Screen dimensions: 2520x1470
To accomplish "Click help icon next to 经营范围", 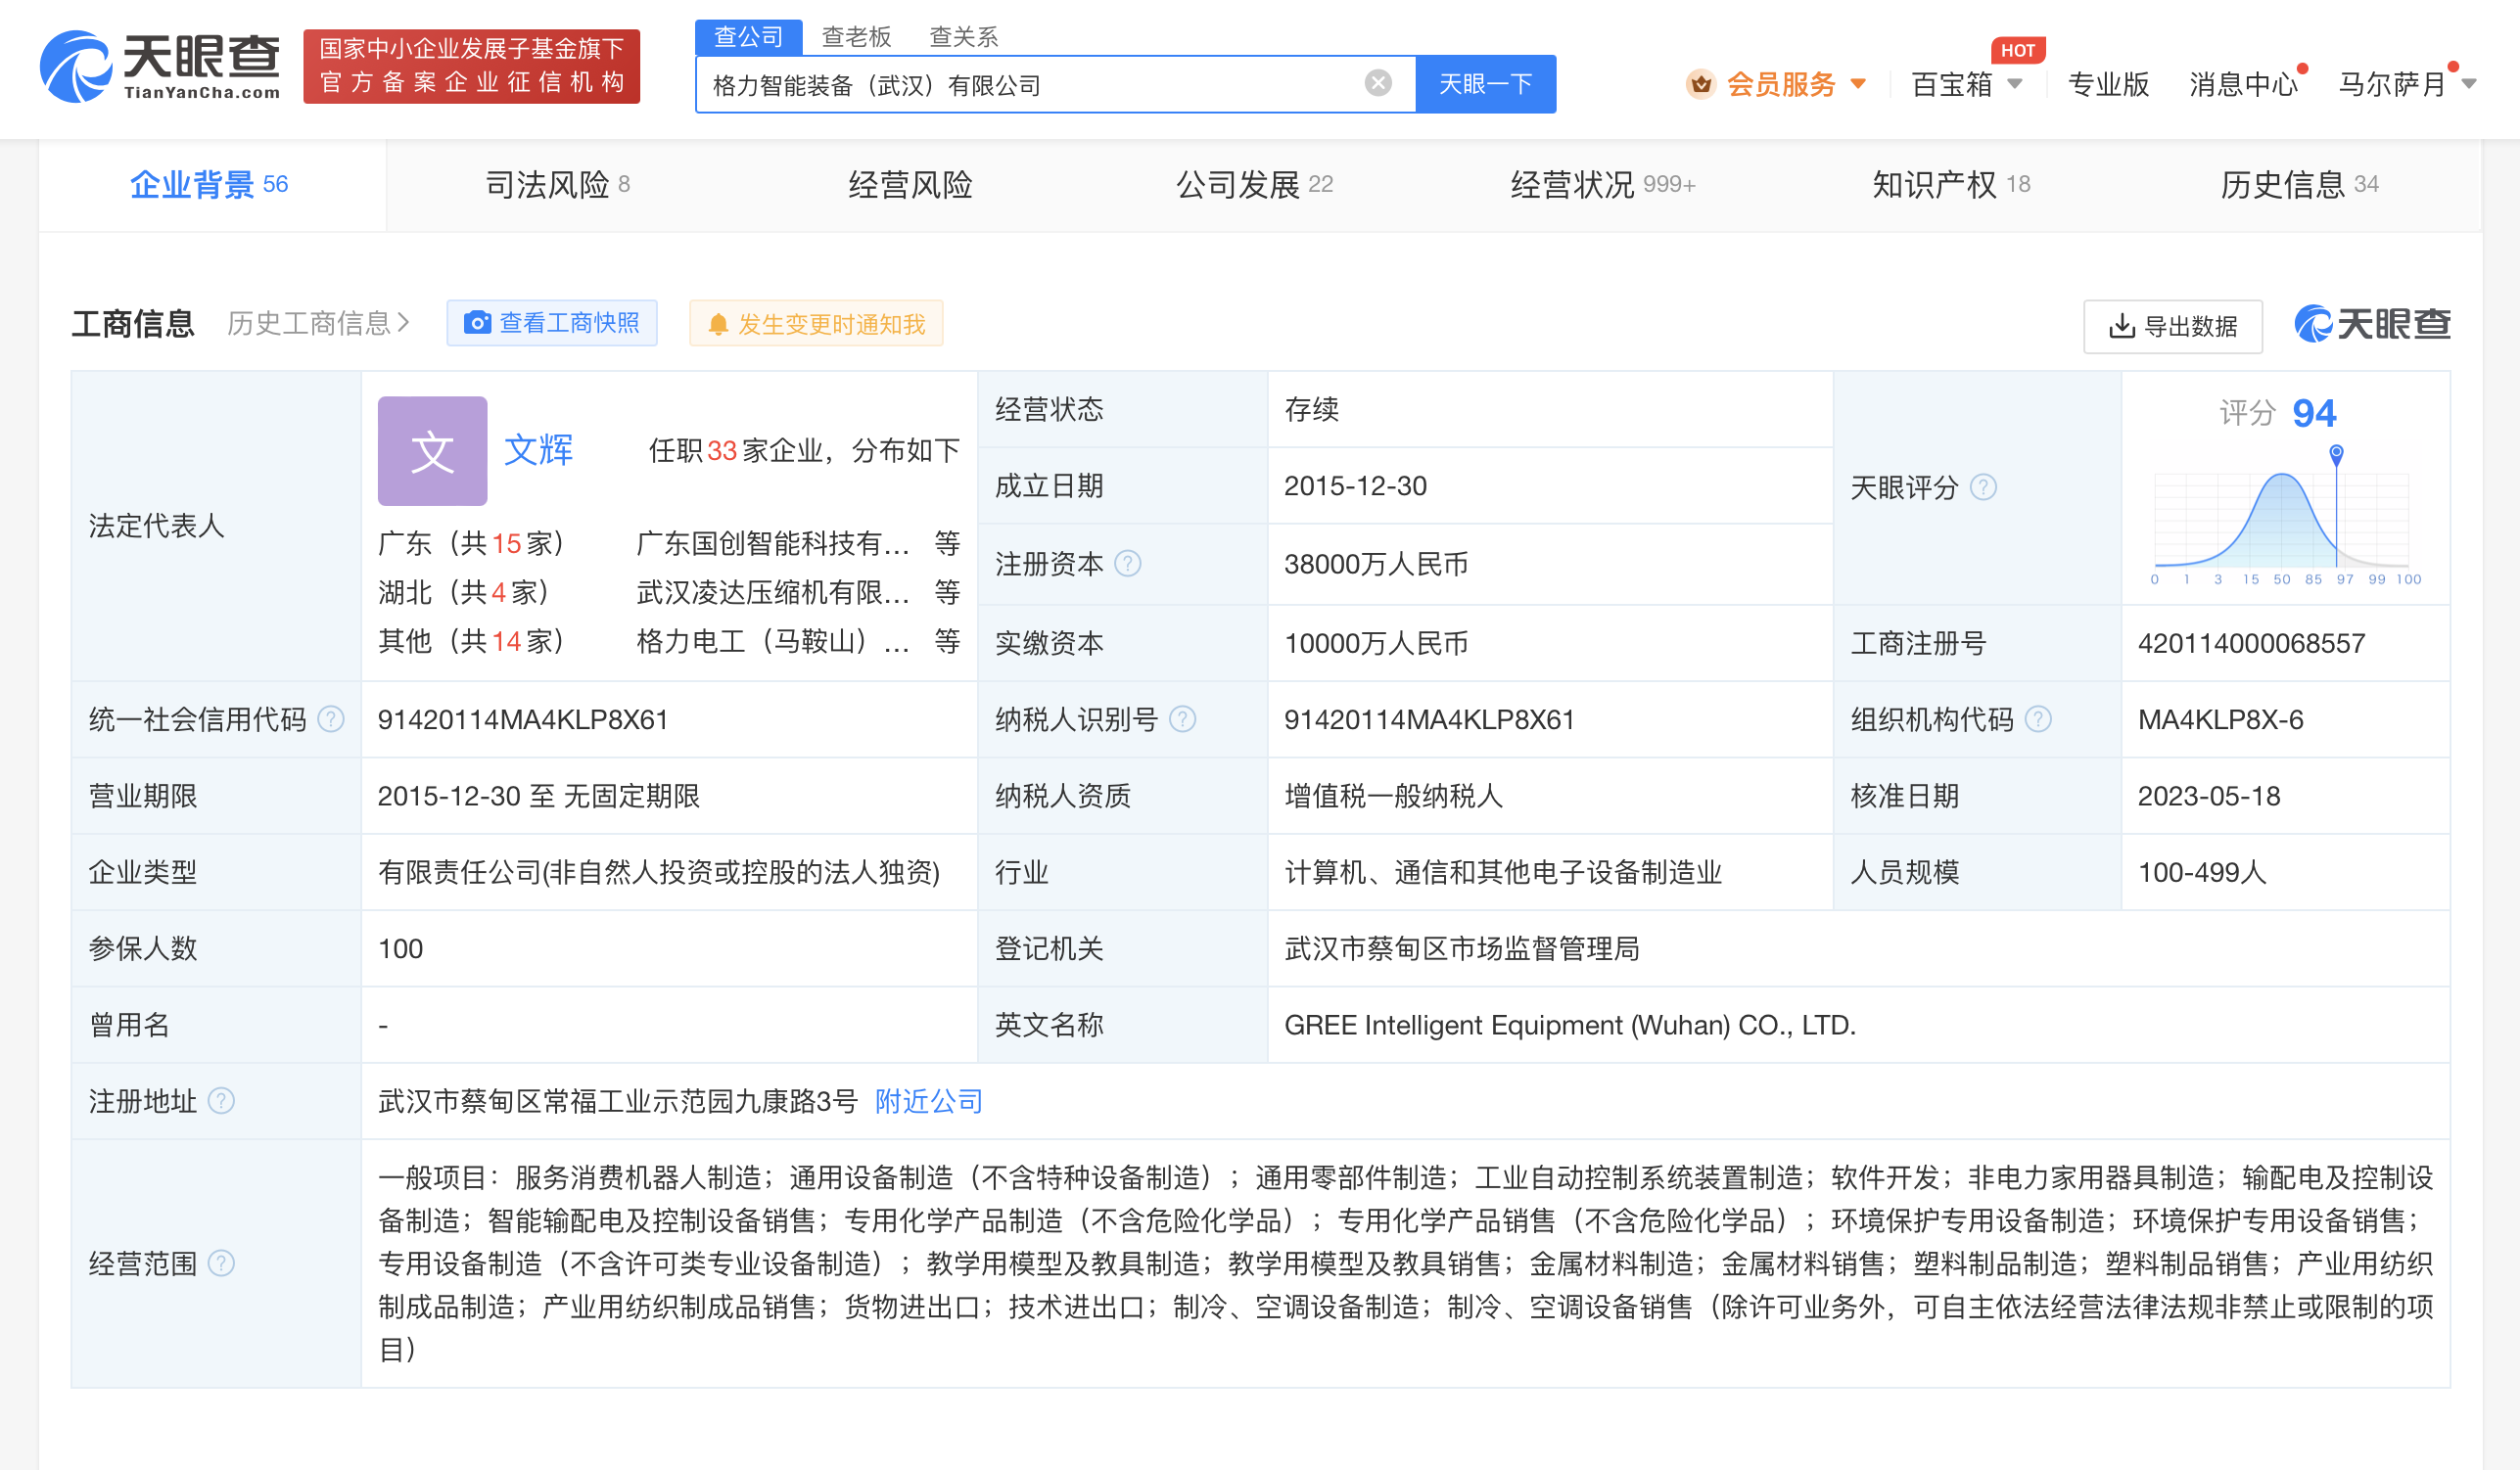I will [x=221, y=1263].
